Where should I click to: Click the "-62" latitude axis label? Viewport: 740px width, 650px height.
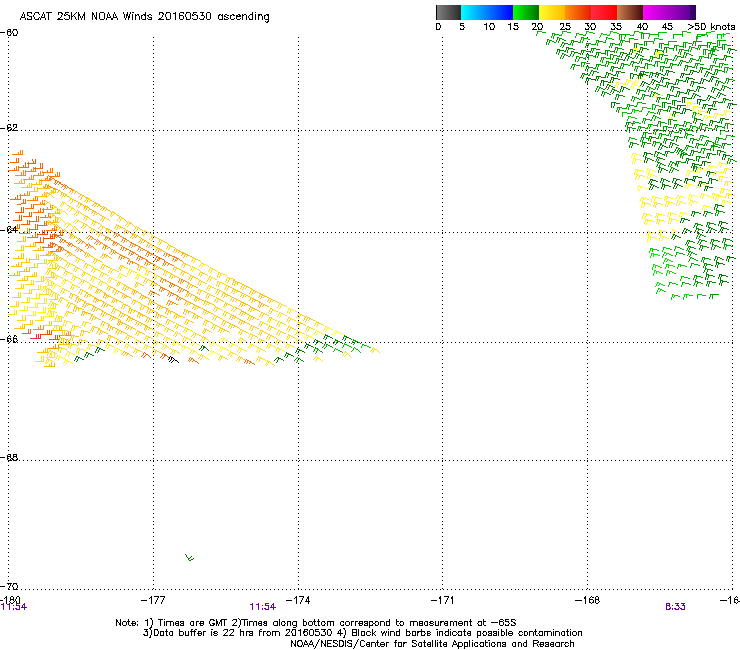9,128
